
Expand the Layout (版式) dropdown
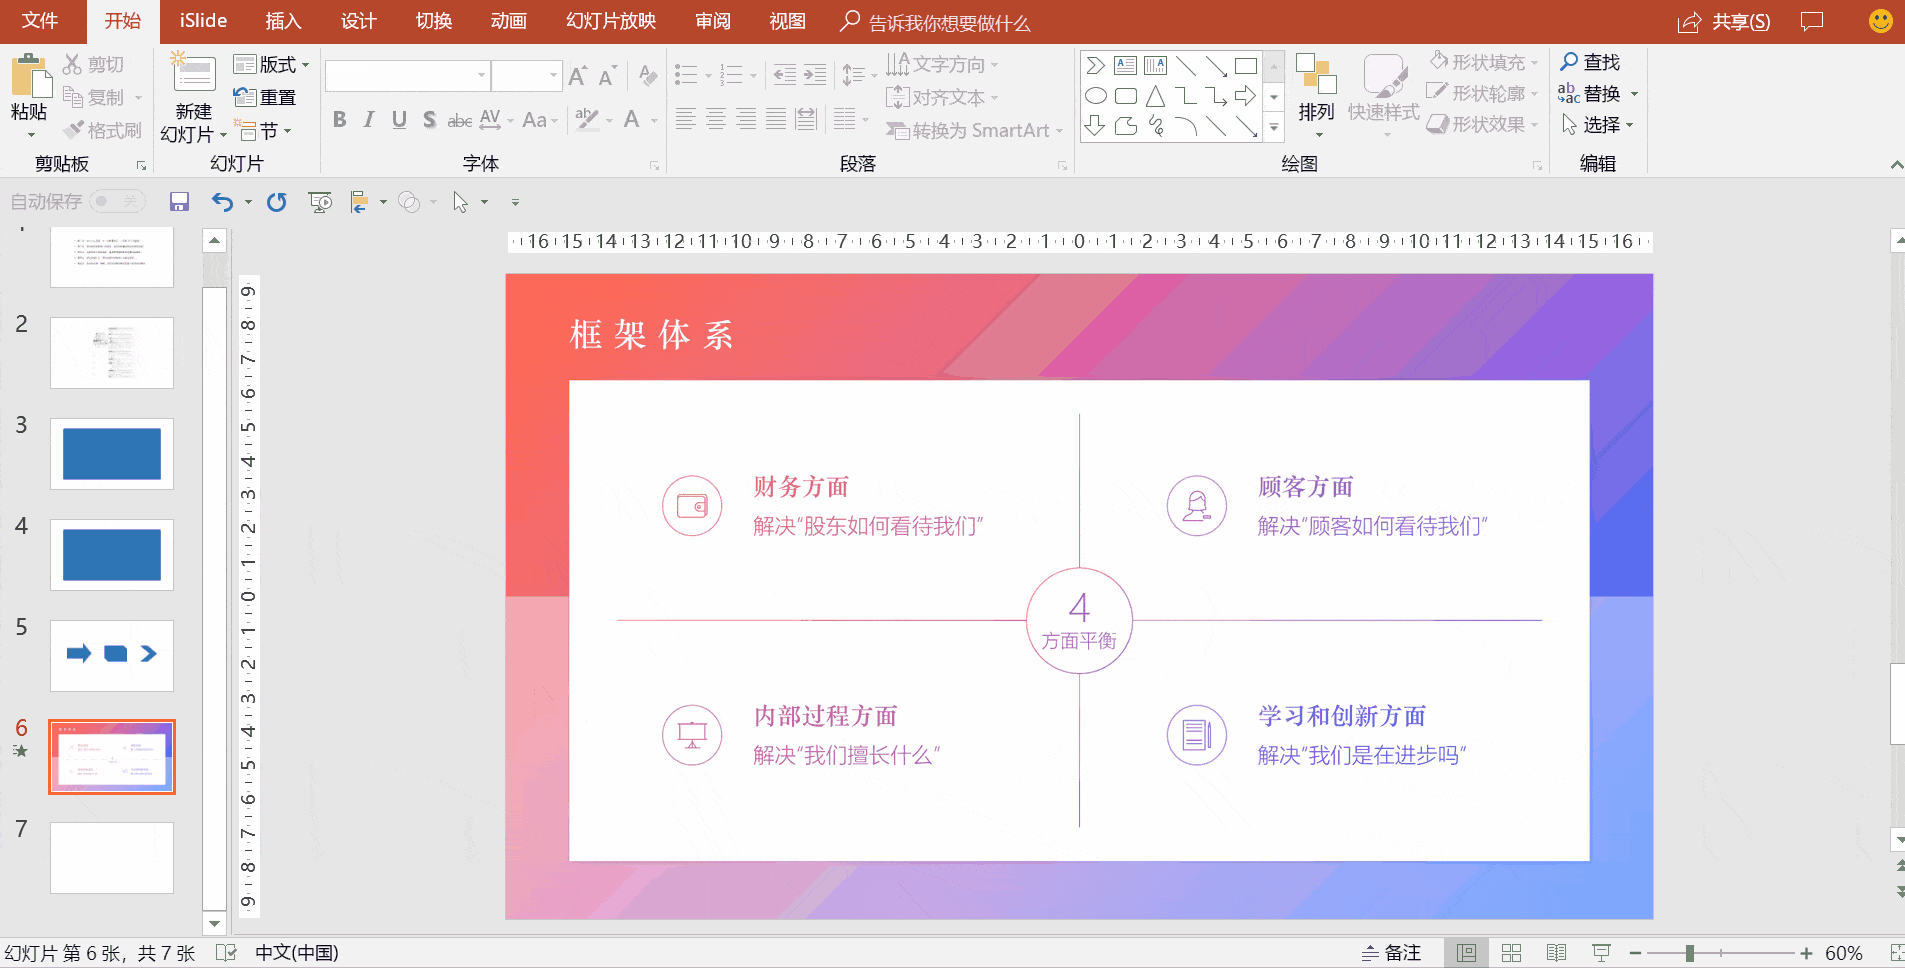click(x=271, y=65)
